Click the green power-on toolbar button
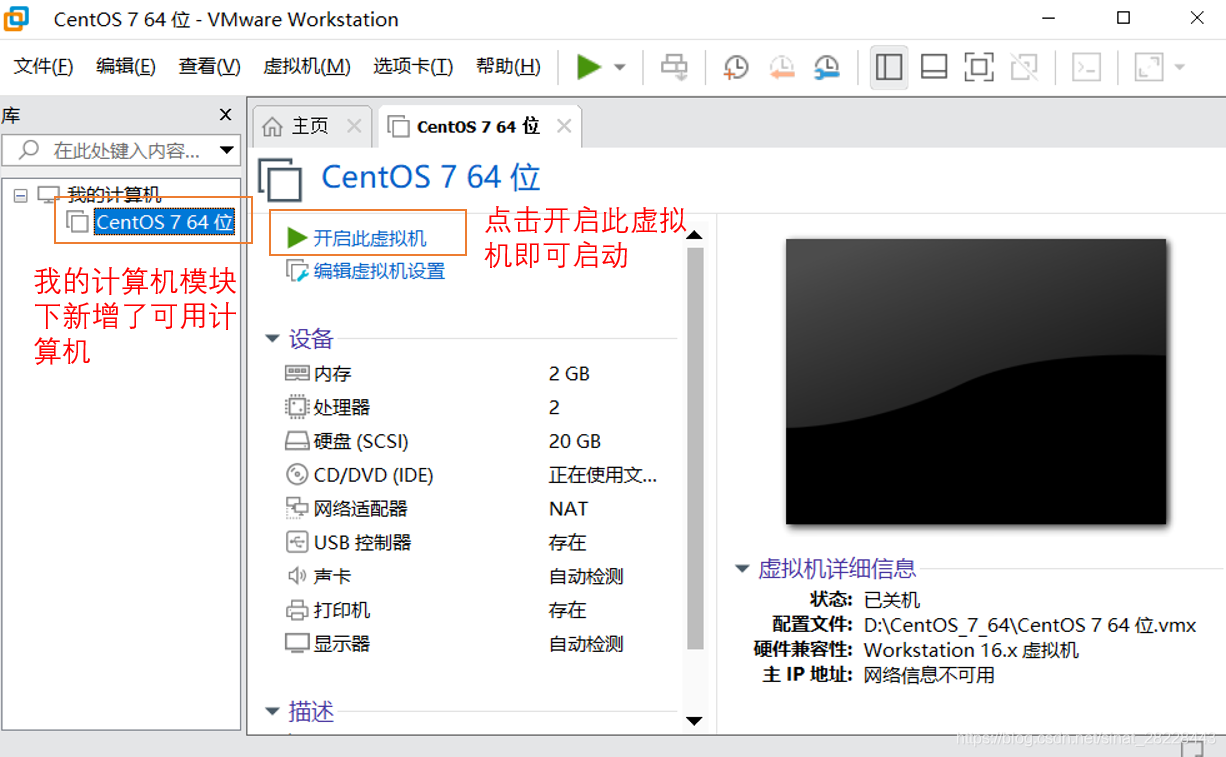 point(589,67)
